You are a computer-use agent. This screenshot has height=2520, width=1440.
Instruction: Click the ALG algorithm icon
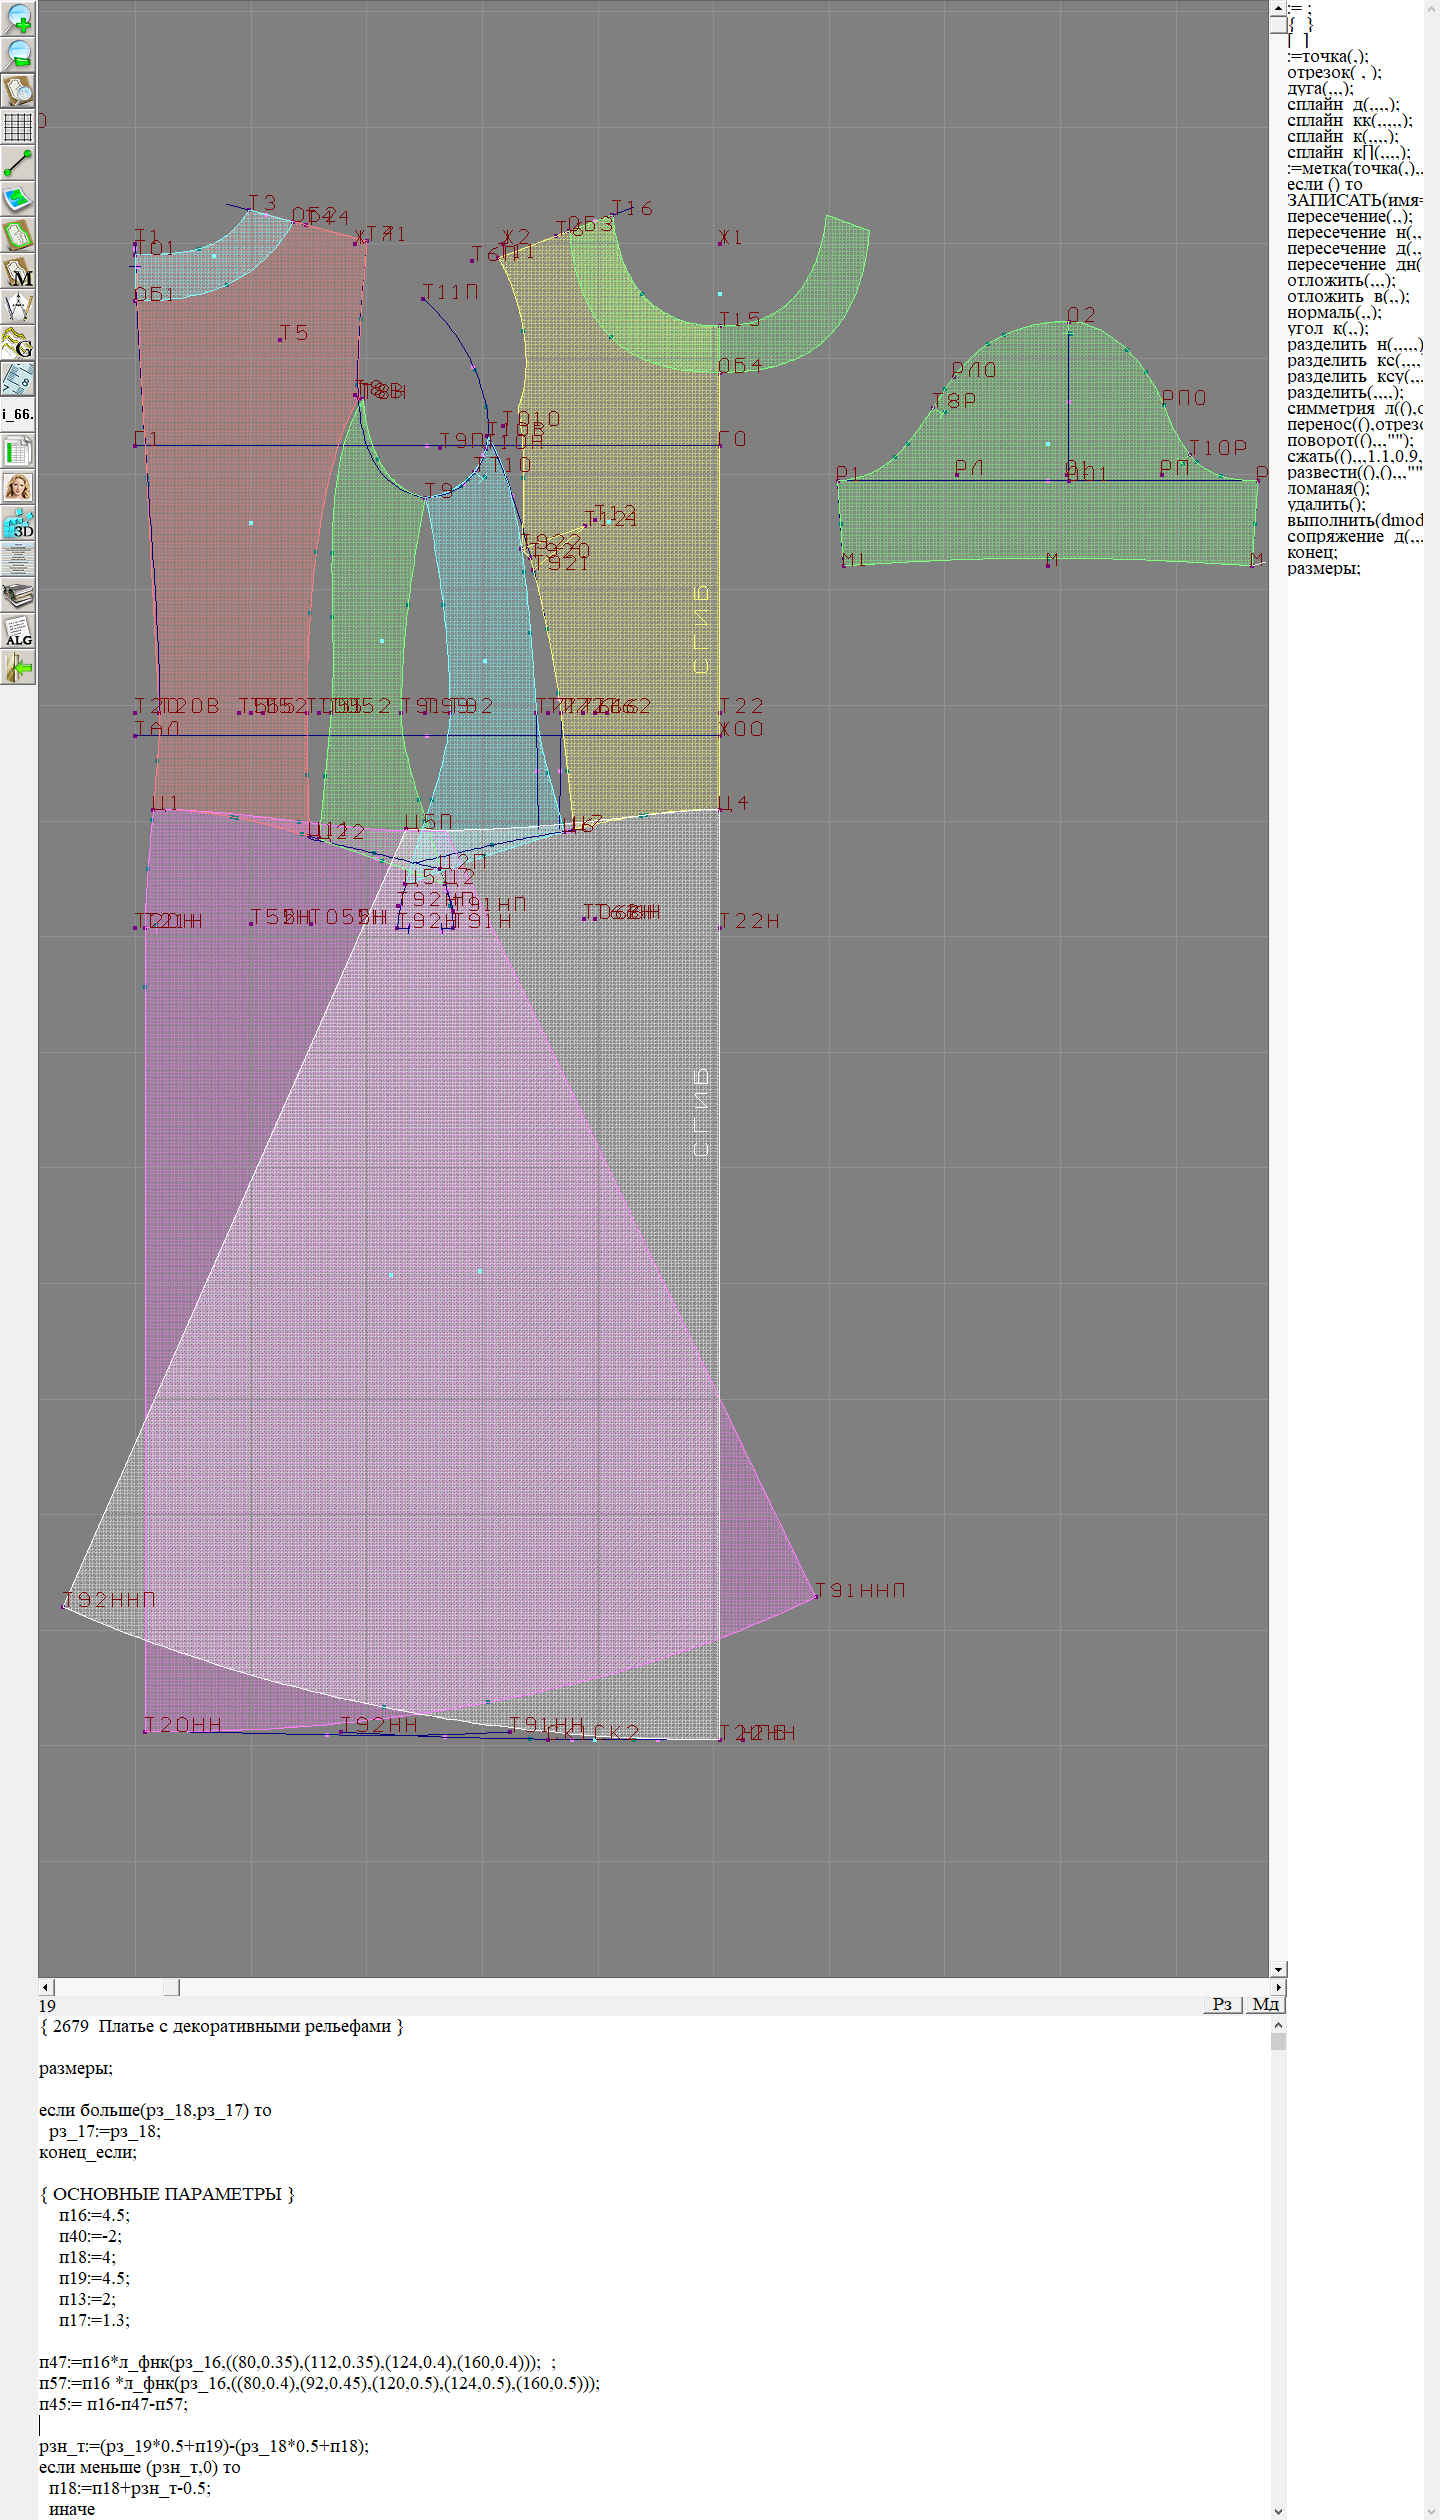click(x=18, y=631)
